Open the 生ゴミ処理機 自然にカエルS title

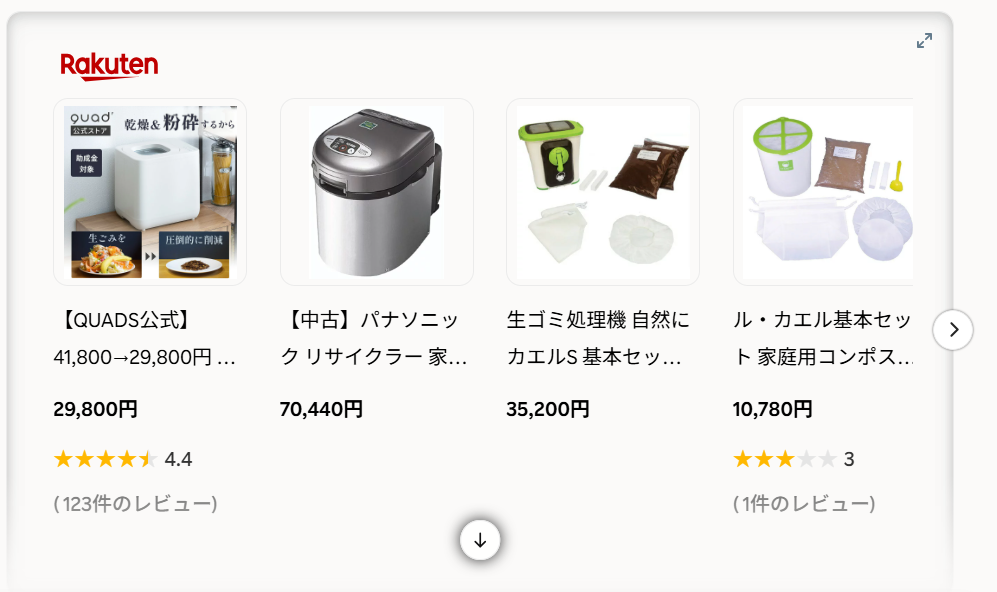click(598, 338)
